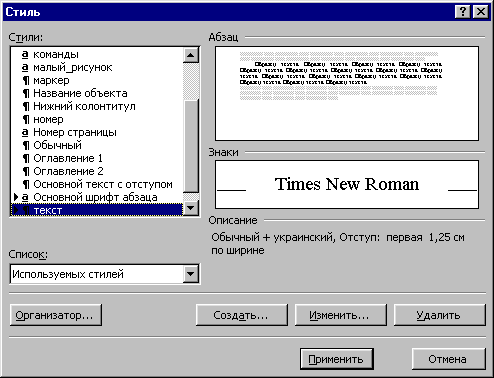Select the 'Обычный' style
Screen dimensions: 494x378
[97, 145]
